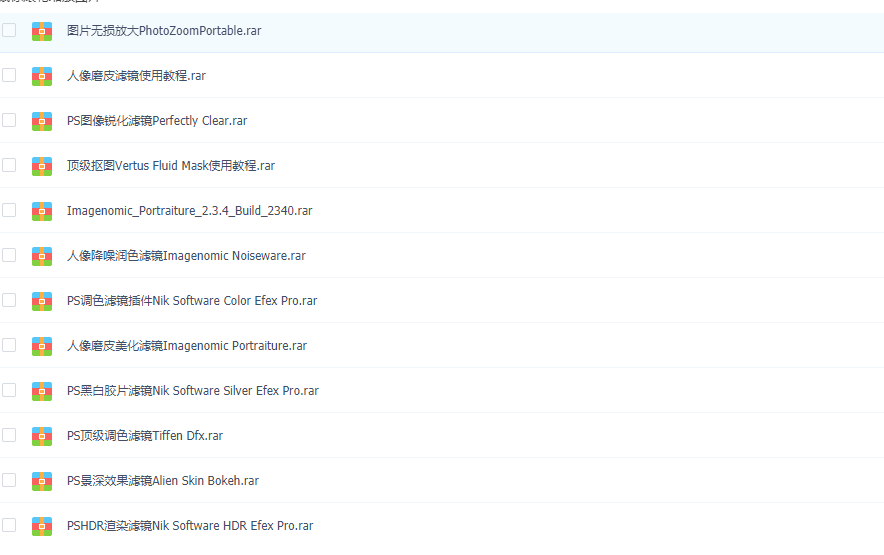This screenshot has width=884, height=555.
Task: Tick the Silver Efex Pro.rar checkbox
Action: pyautogui.click(x=9, y=390)
